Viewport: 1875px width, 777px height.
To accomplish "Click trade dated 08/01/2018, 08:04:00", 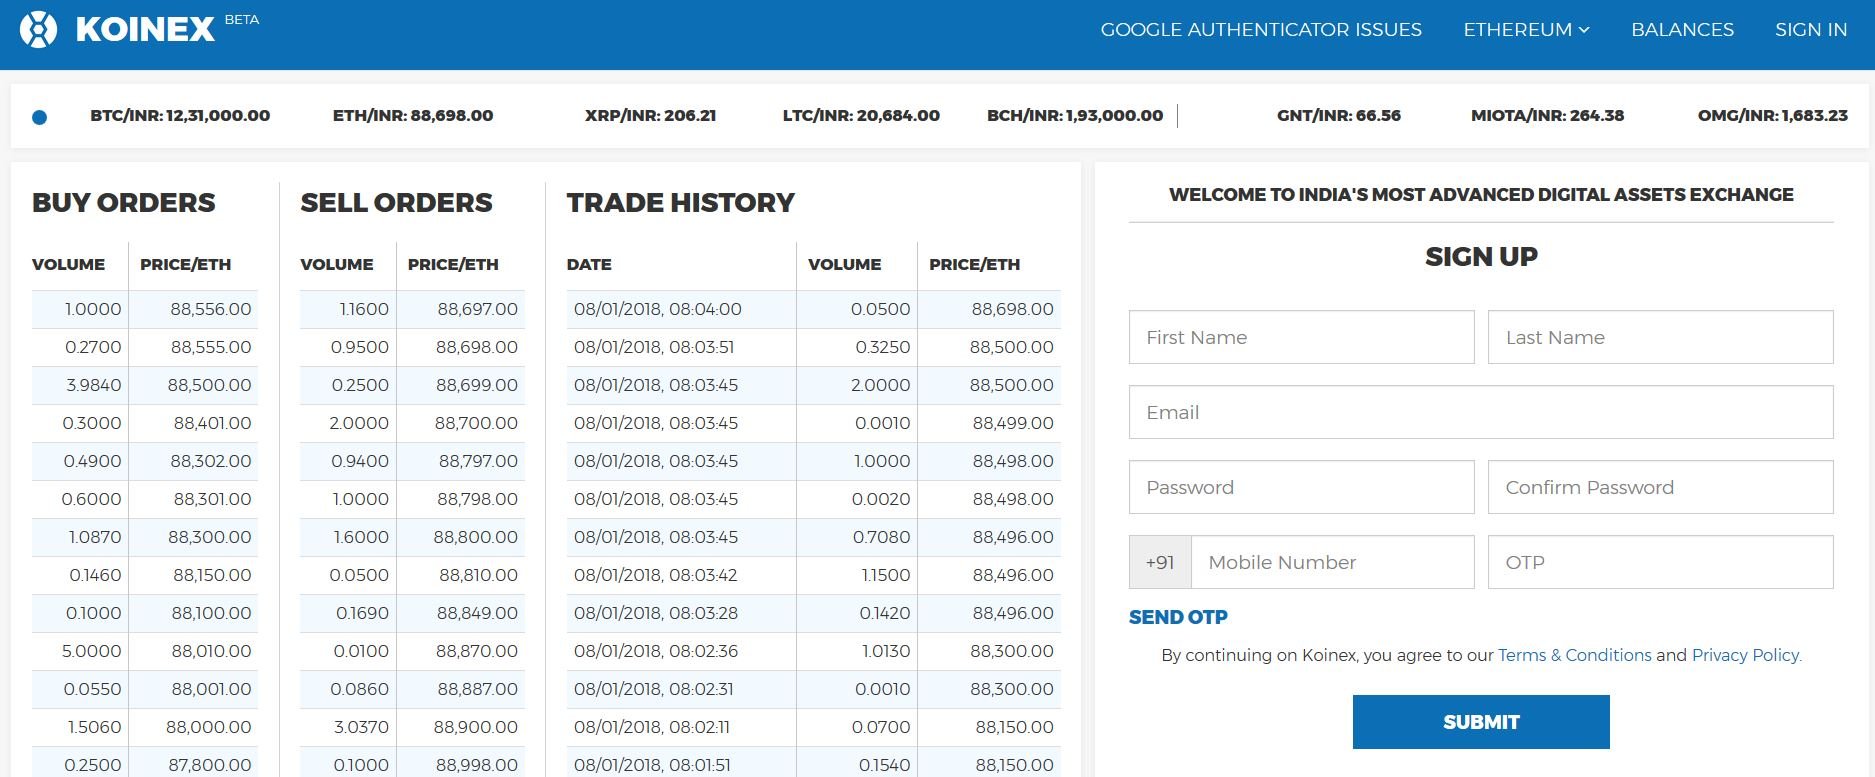I will [658, 309].
